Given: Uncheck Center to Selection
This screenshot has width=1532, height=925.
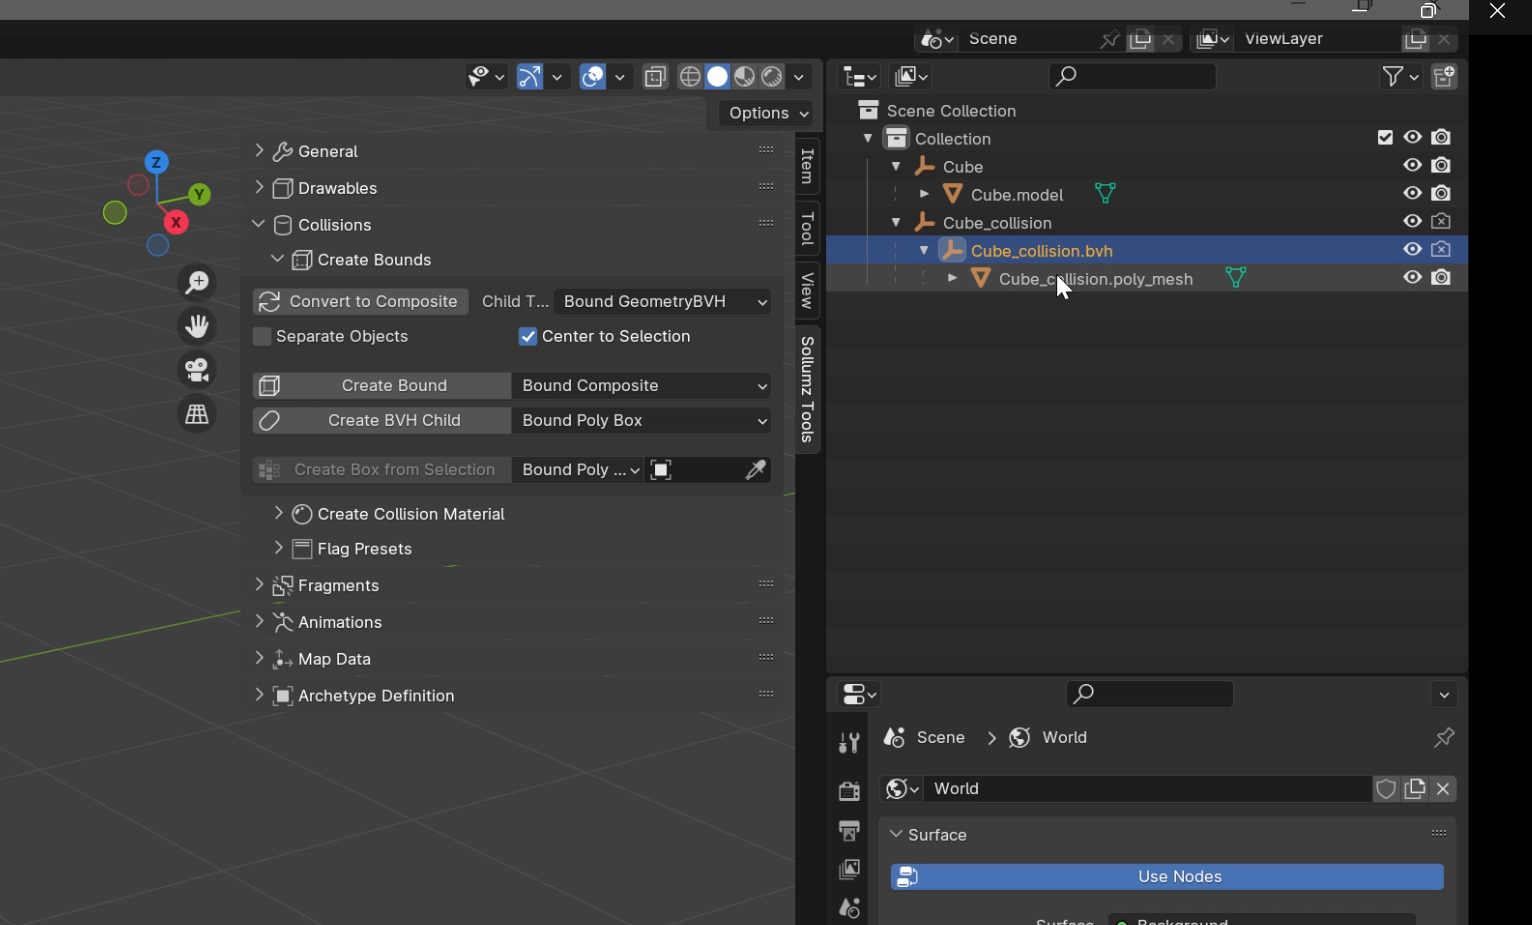Looking at the screenshot, I should [x=528, y=337].
